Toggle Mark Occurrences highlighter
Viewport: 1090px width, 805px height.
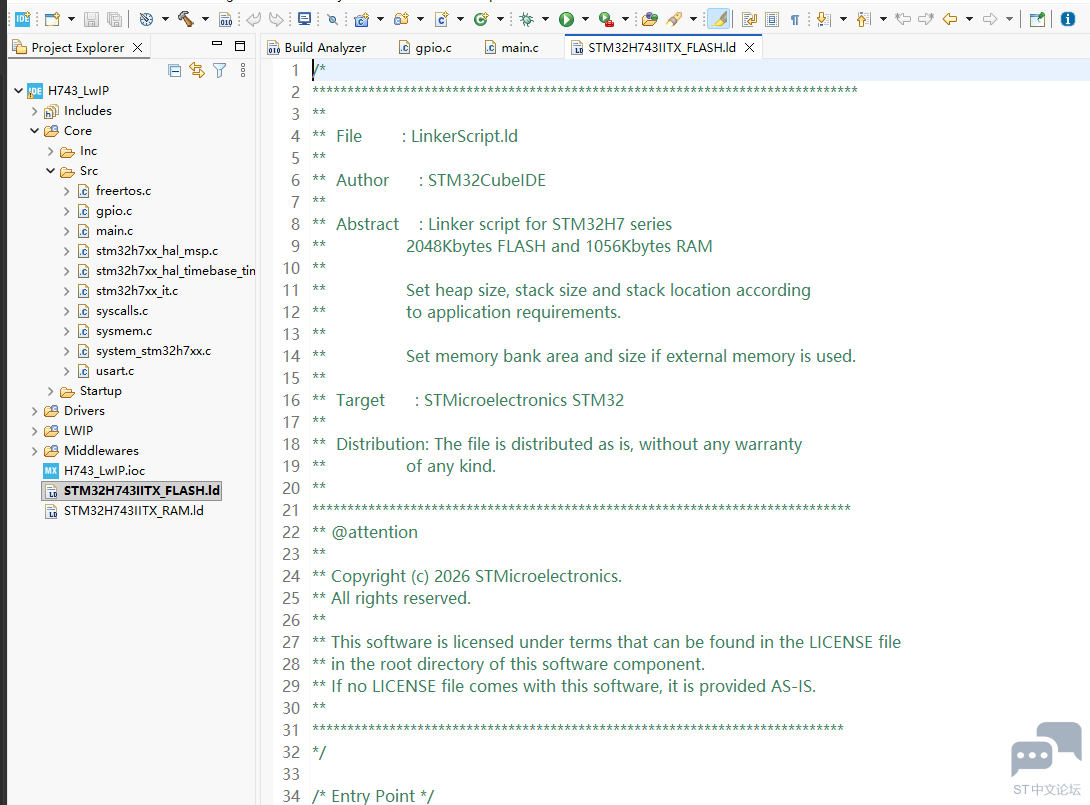719,19
